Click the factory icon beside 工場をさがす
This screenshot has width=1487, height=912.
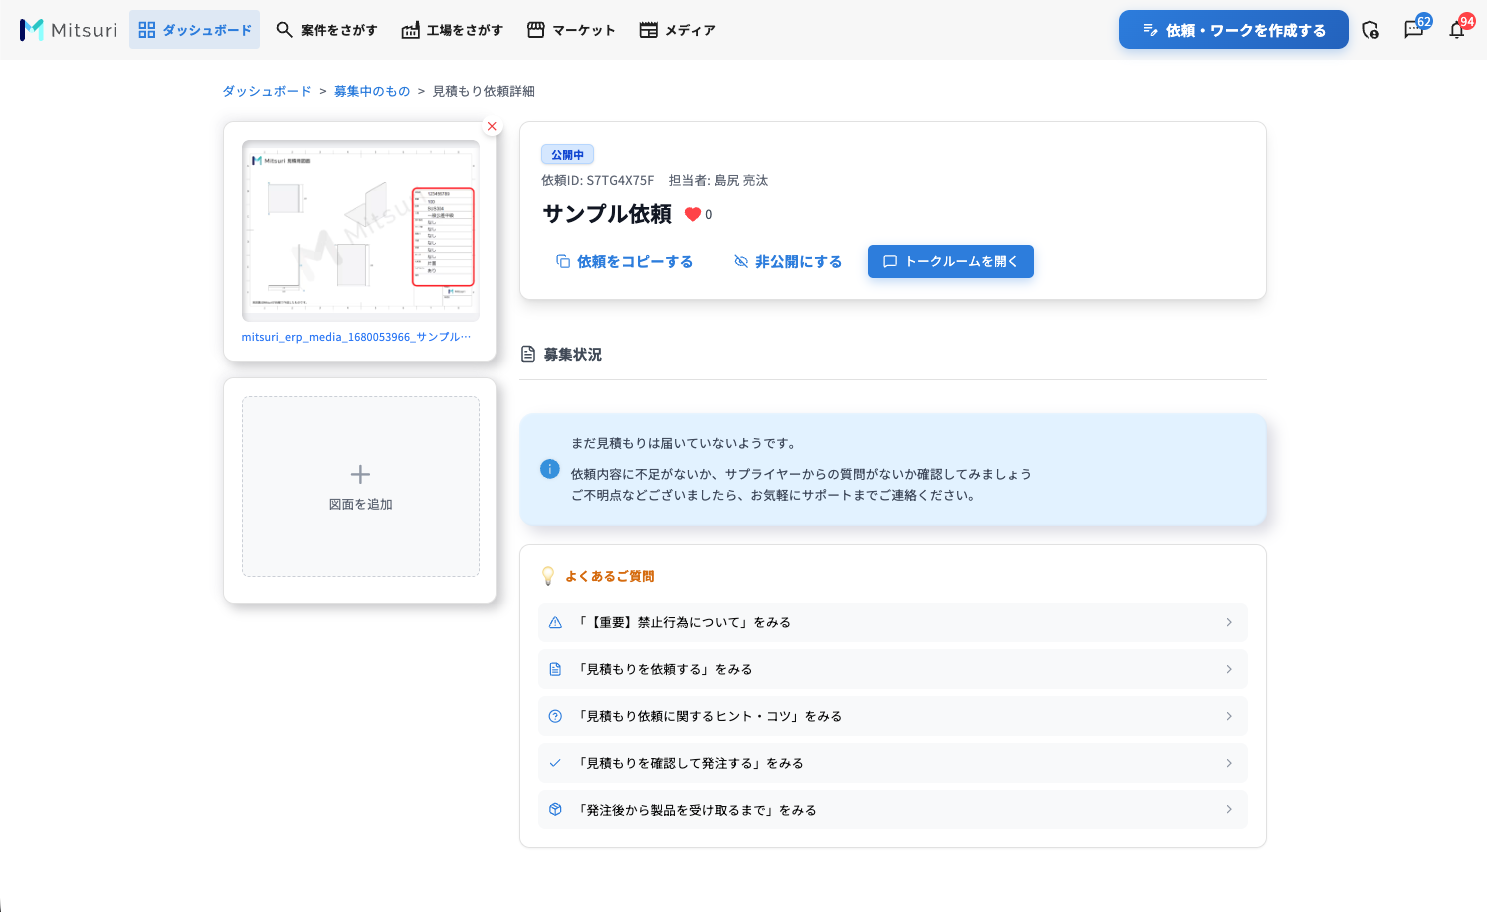(411, 30)
